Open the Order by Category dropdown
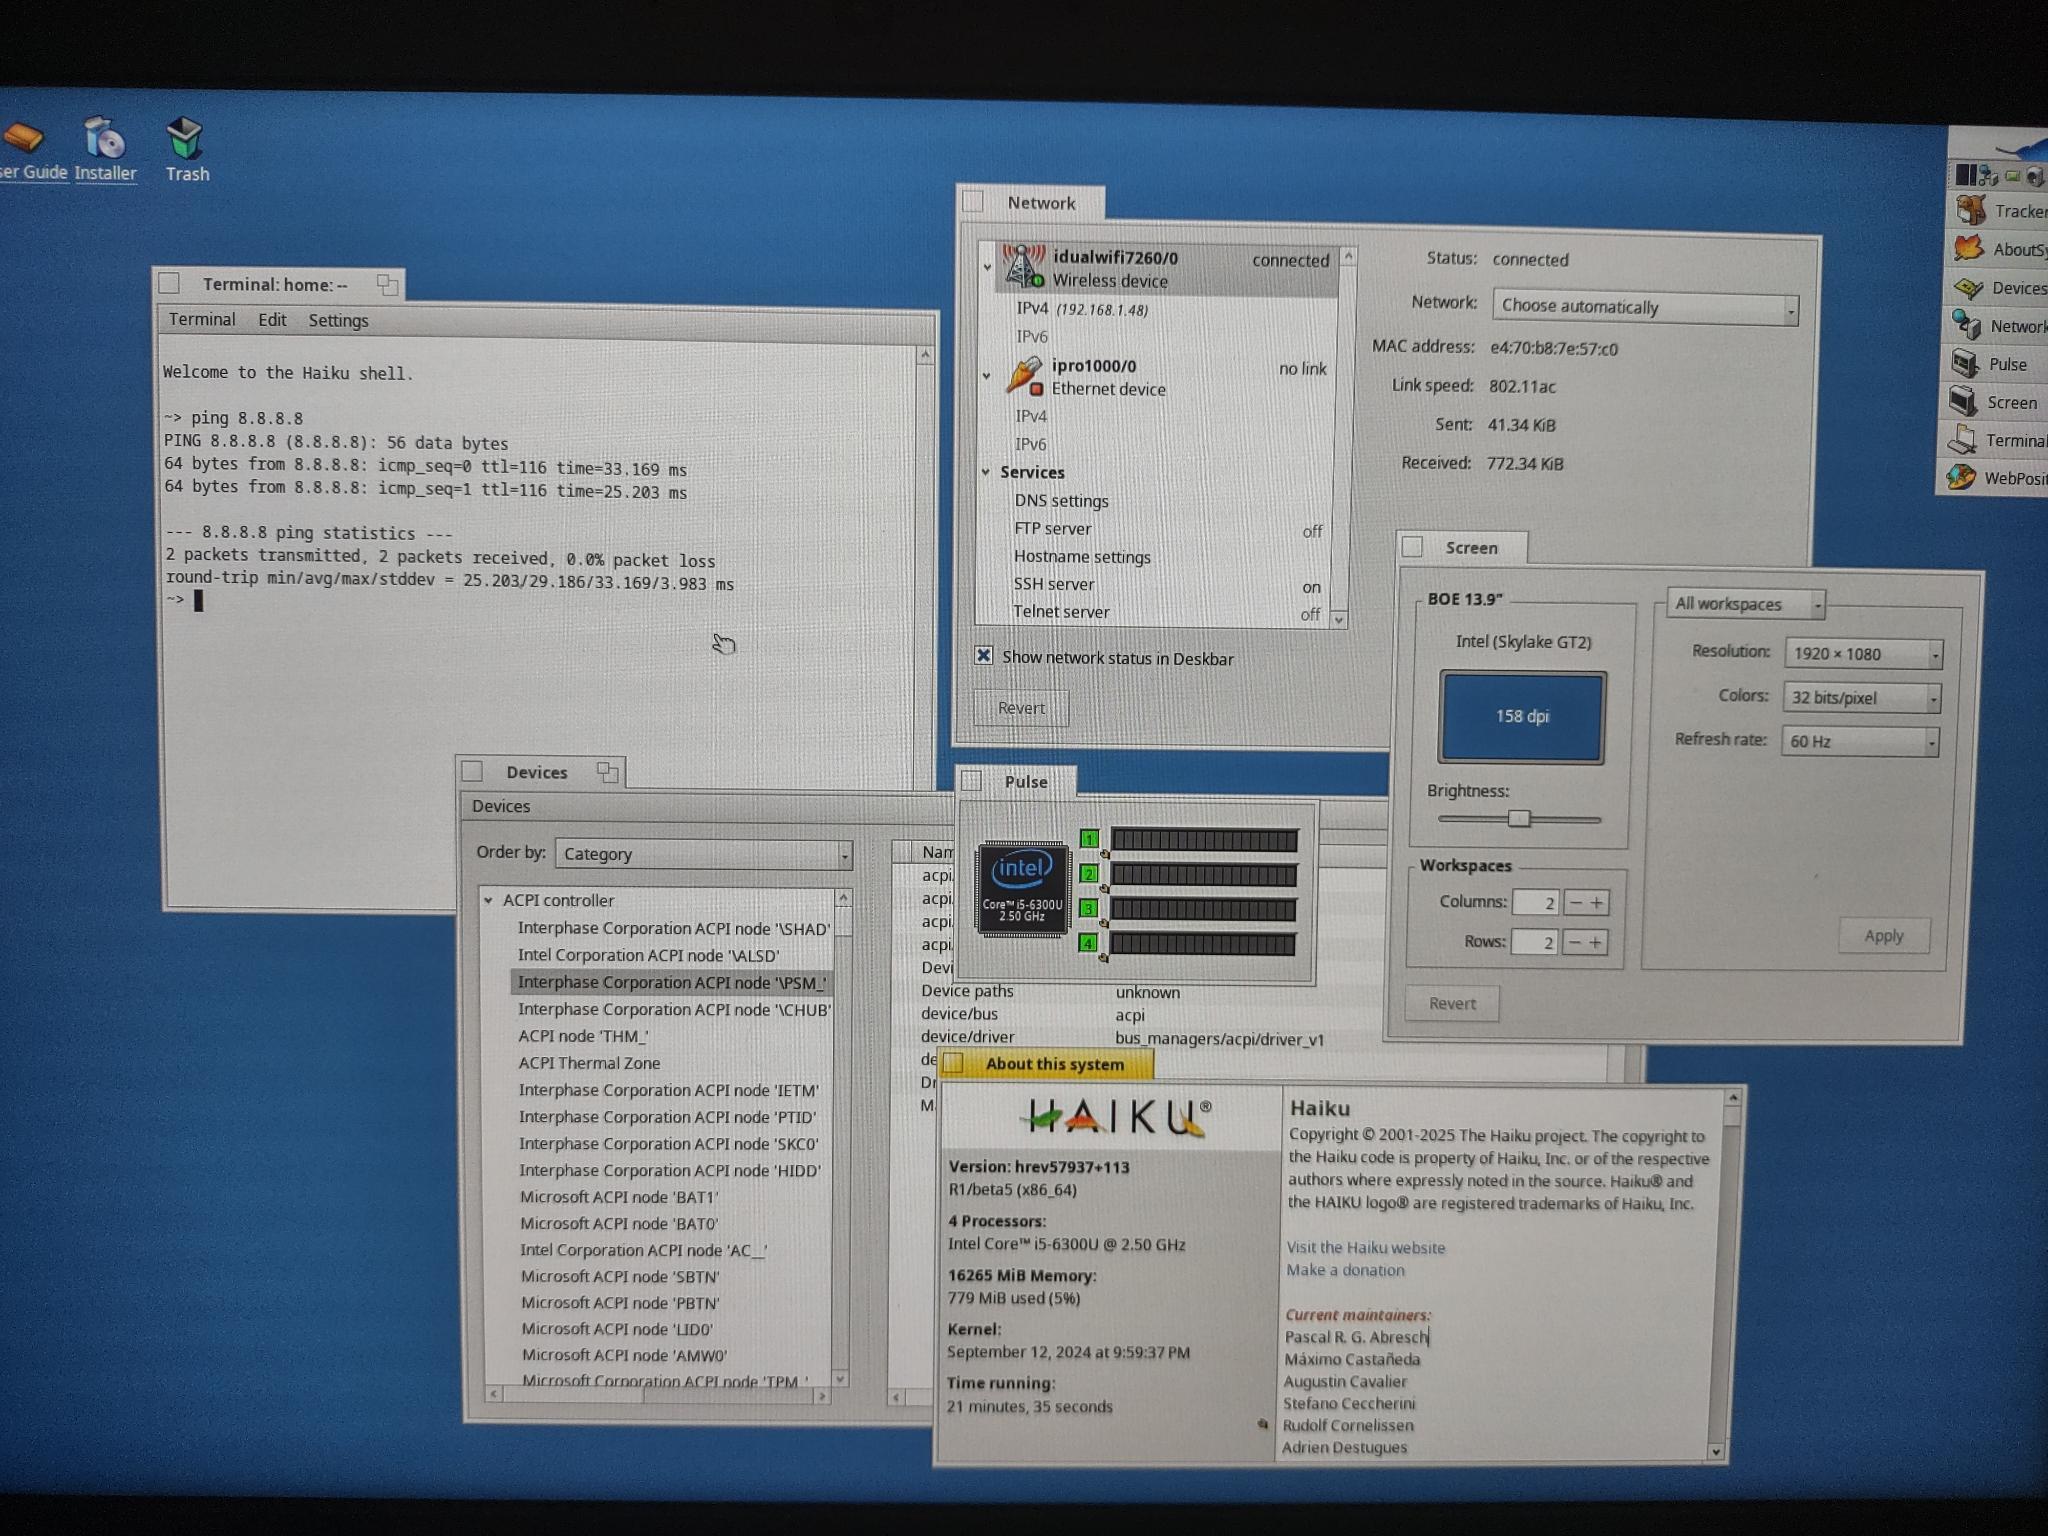 pyautogui.click(x=703, y=854)
